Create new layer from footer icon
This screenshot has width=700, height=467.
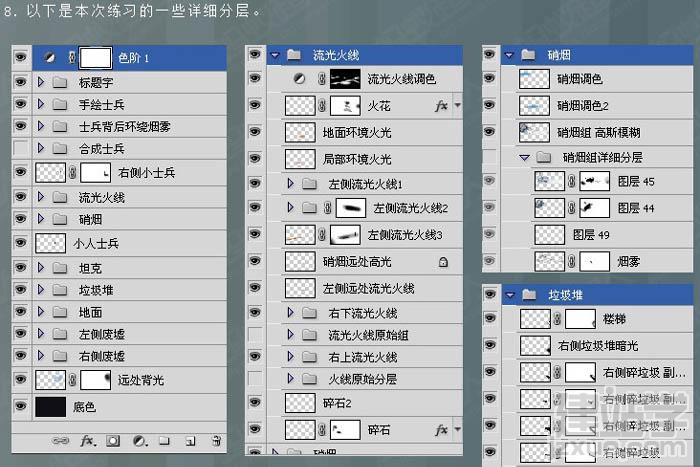191,441
